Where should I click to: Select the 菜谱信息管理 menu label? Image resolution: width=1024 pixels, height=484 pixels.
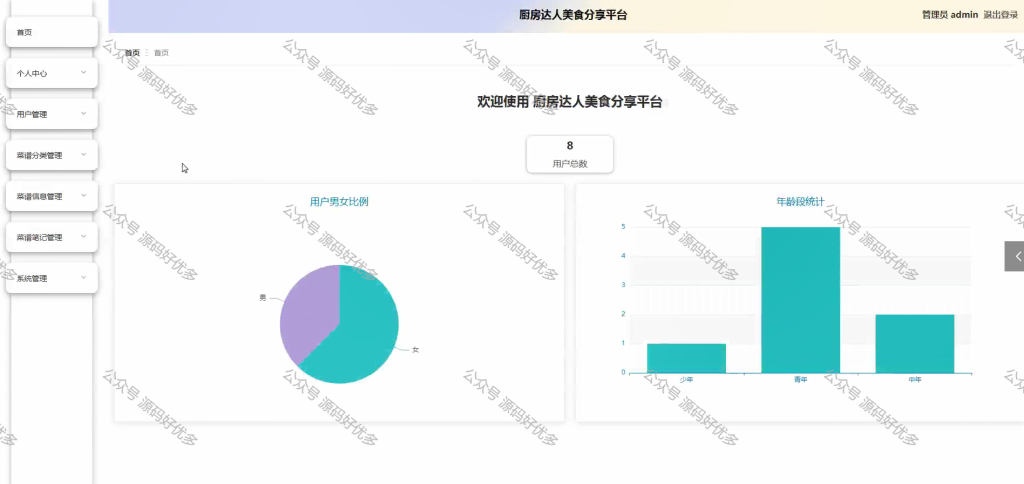39,196
